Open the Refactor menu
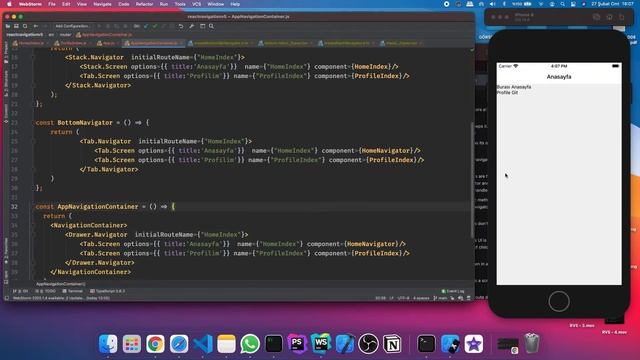Screen dimensions: 640x360 click(x=144, y=4)
